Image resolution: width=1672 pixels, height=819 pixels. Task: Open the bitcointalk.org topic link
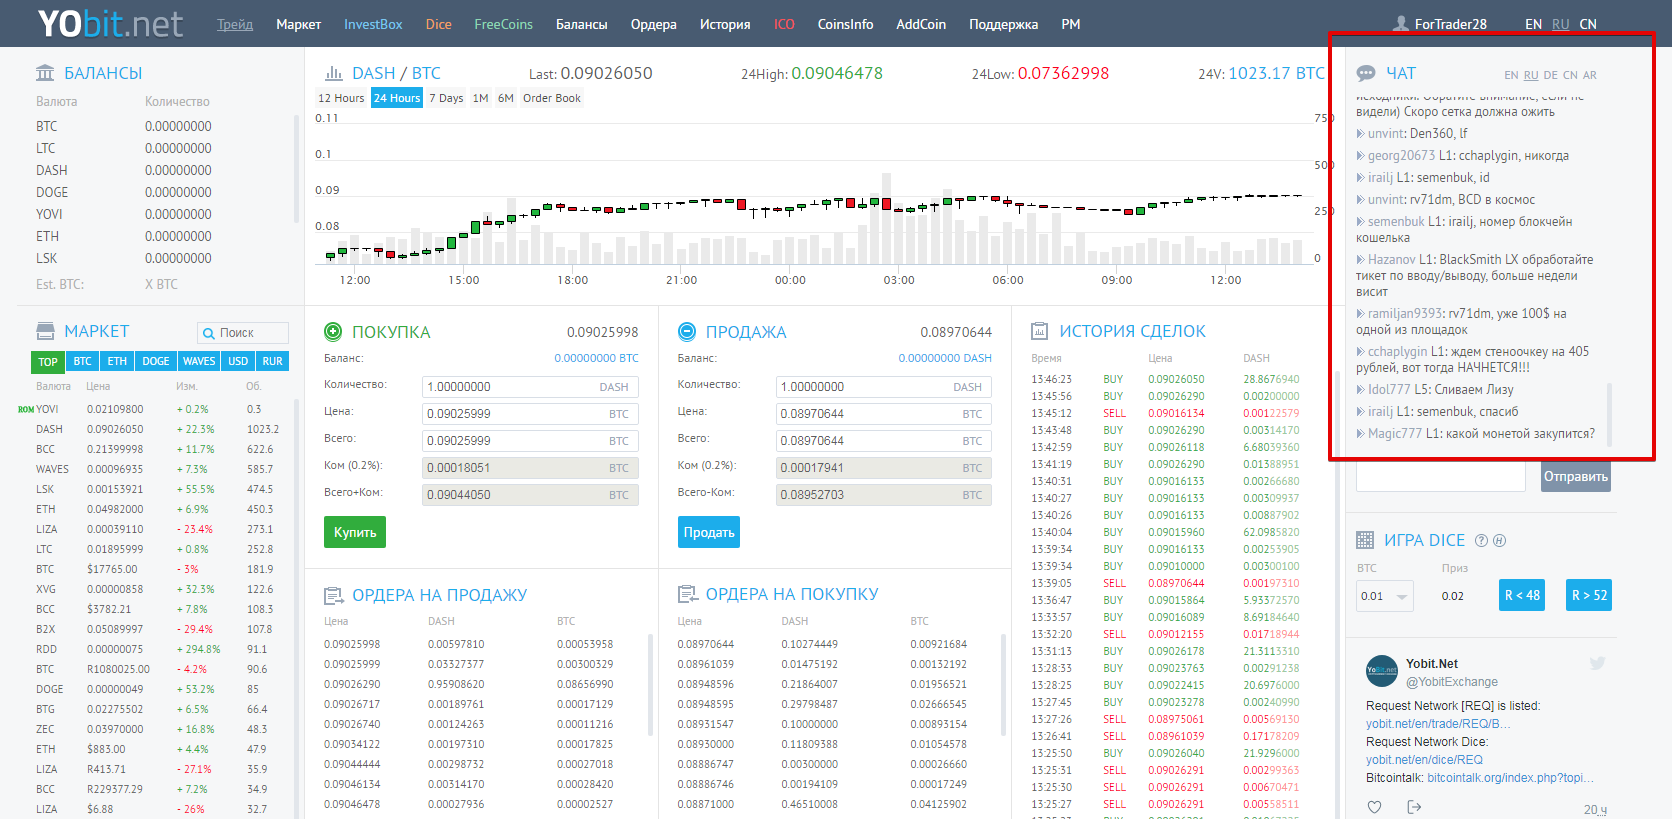point(1509,778)
